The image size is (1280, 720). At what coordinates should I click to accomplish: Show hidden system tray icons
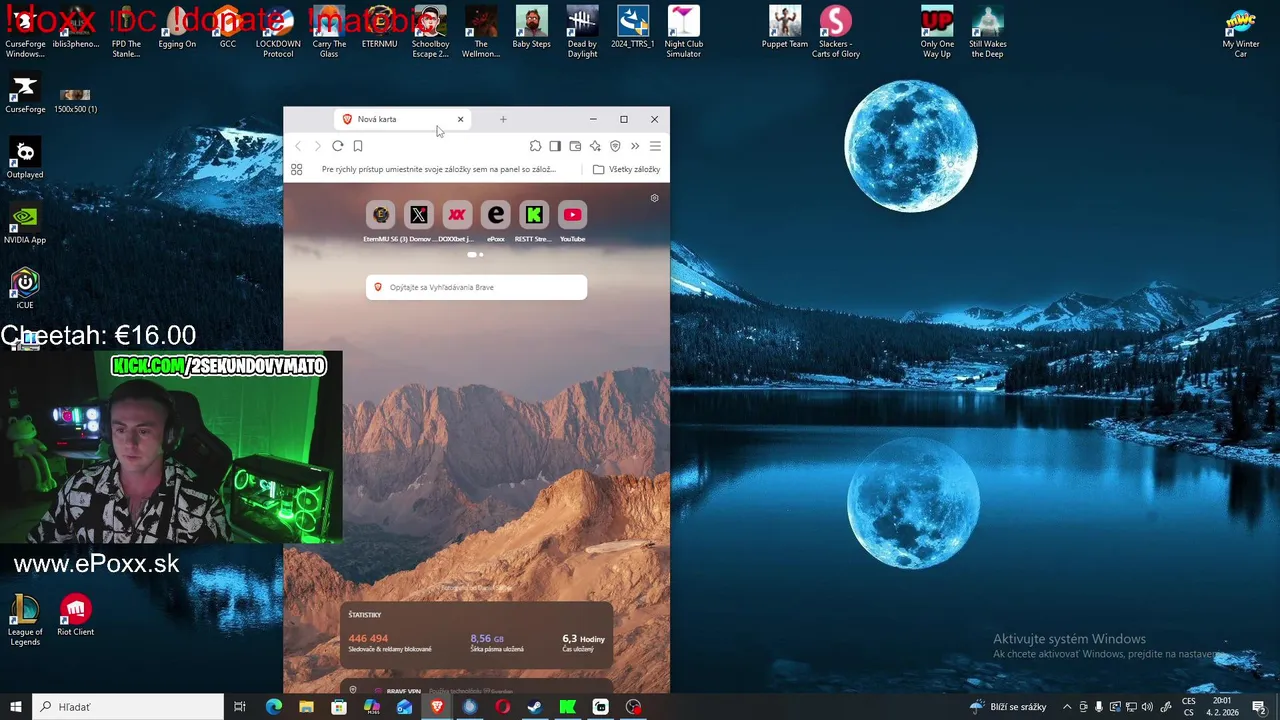click(1067, 707)
